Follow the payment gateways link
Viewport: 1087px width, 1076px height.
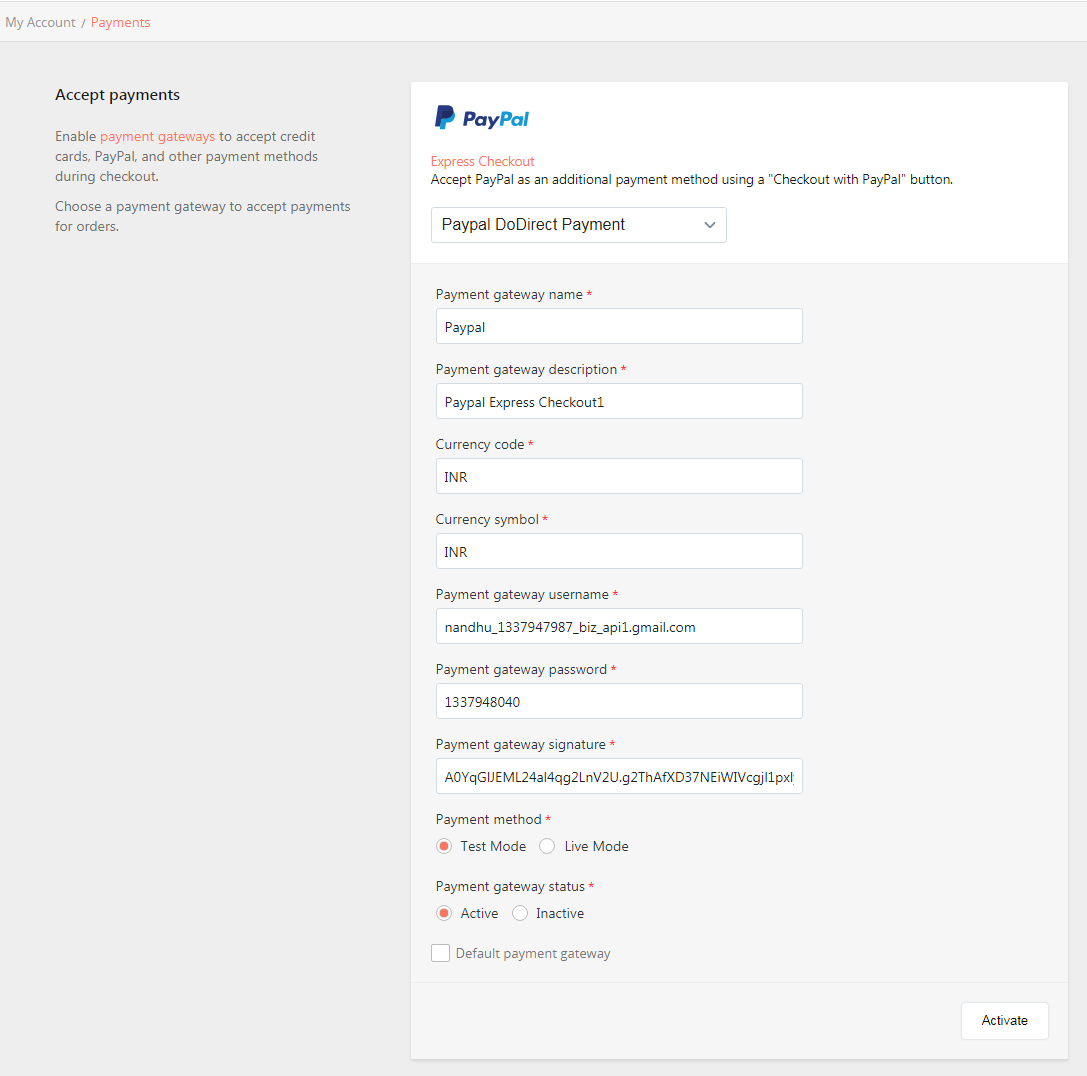coord(157,137)
